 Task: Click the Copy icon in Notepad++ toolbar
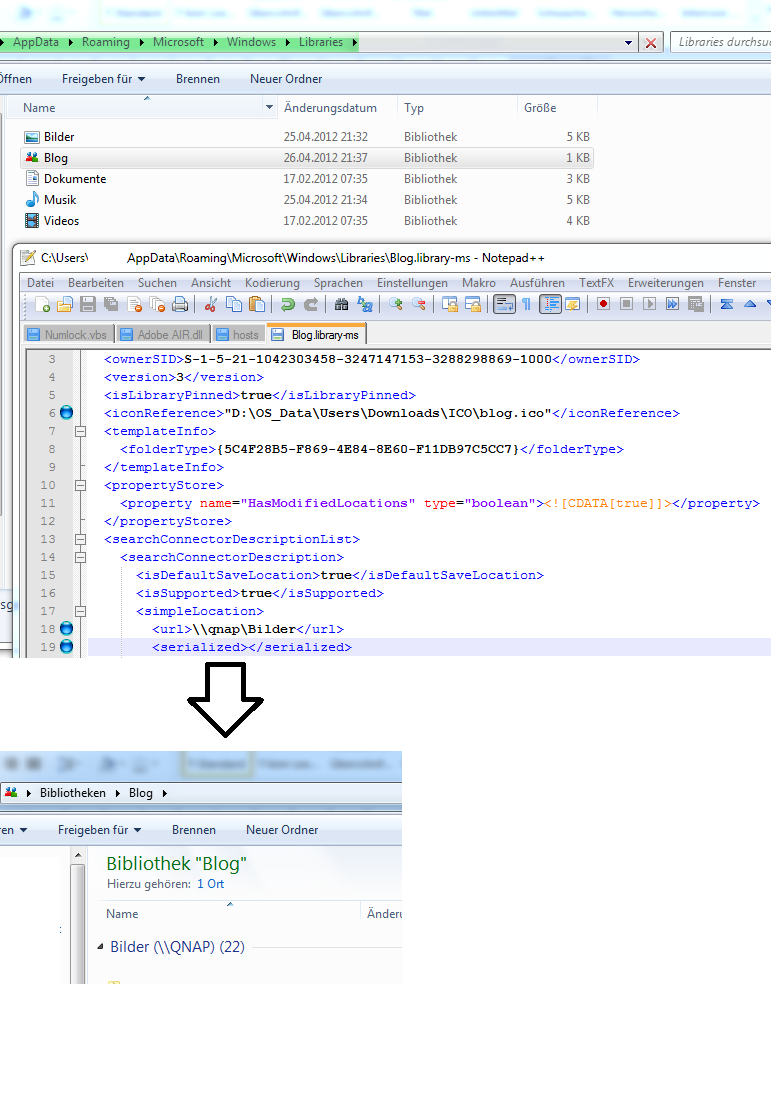coord(233,305)
